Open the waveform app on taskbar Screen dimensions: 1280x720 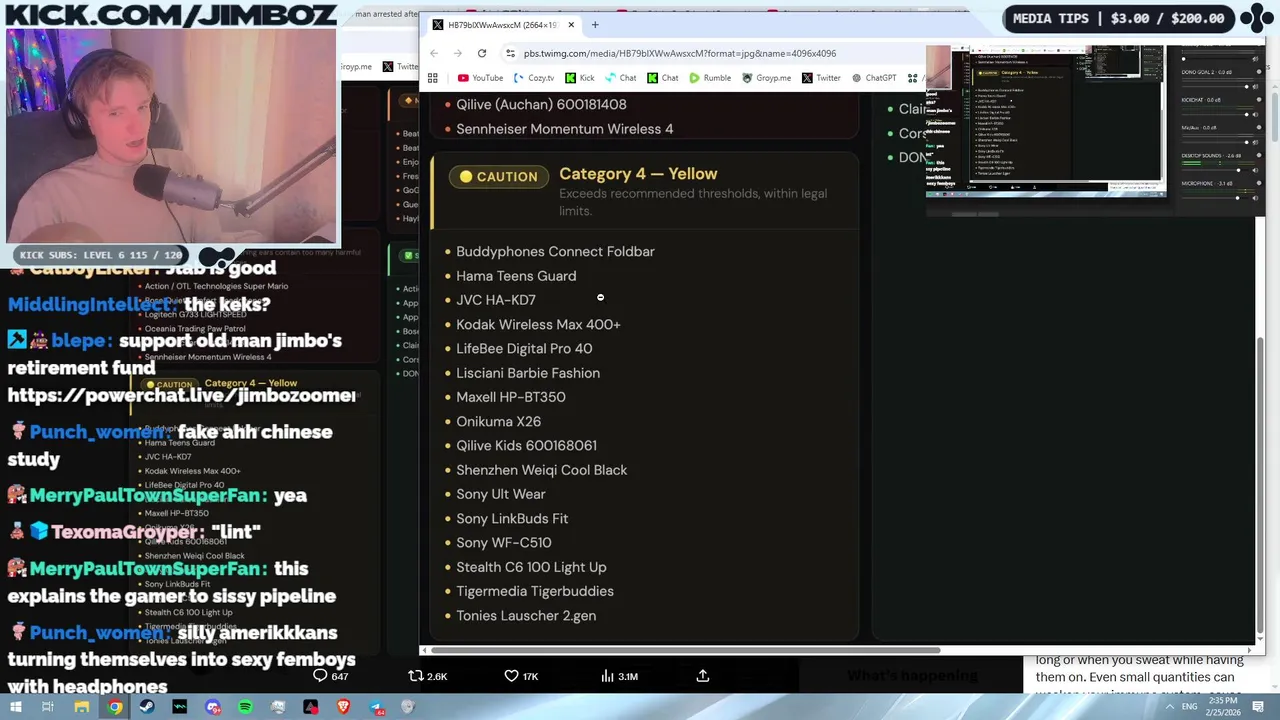point(180,707)
